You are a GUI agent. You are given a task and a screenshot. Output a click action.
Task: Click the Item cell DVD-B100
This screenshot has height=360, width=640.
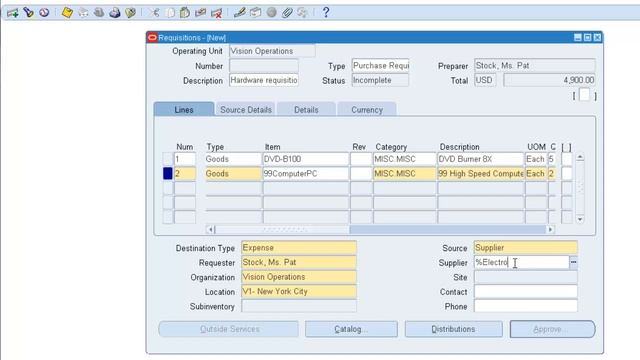[x=306, y=159]
